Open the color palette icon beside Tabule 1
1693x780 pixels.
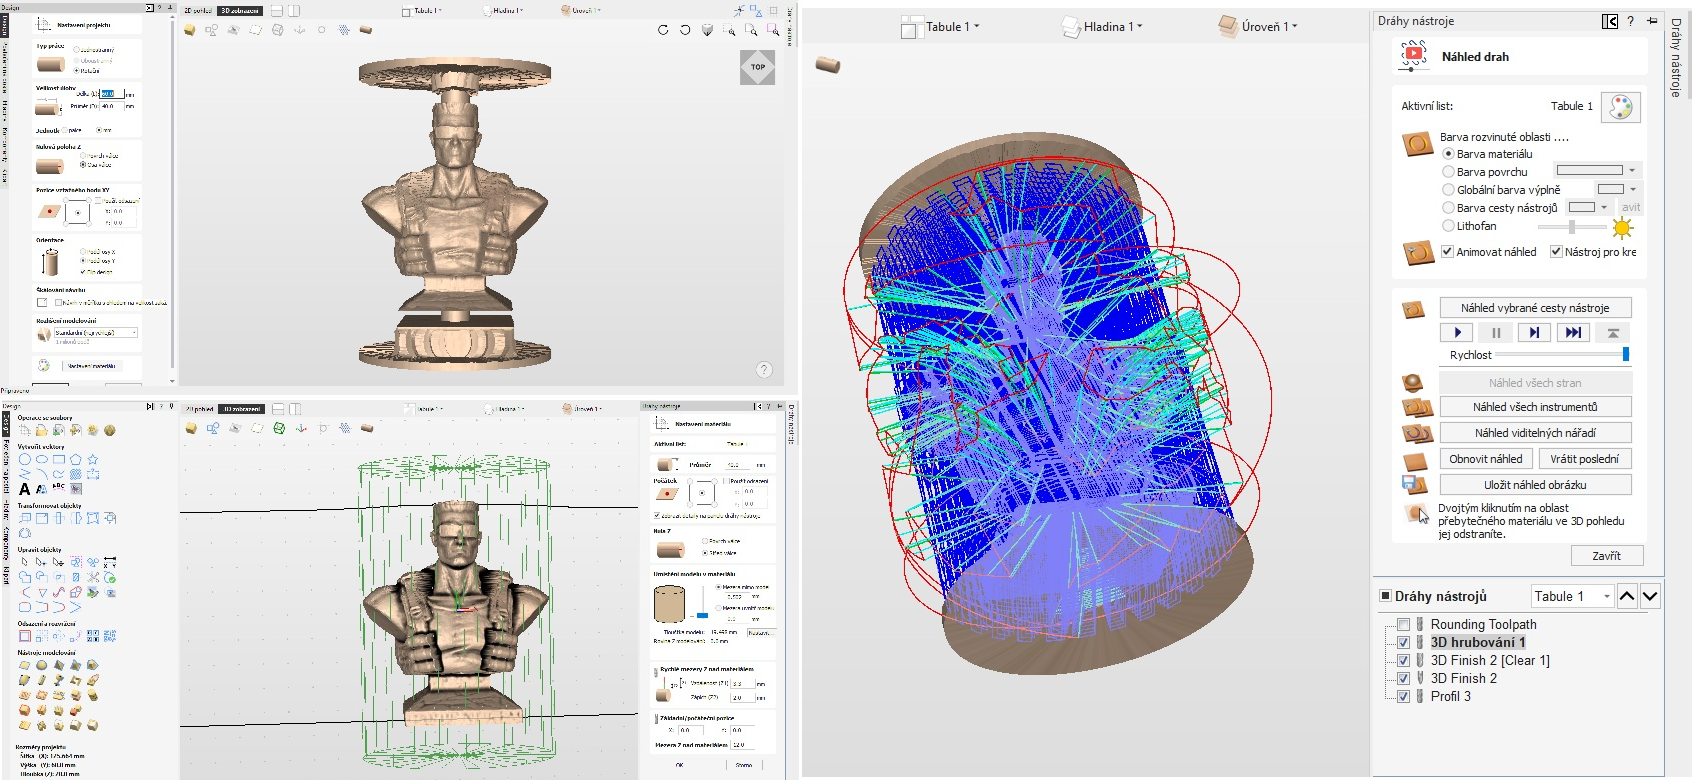pyautogui.click(x=1620, y=107)
